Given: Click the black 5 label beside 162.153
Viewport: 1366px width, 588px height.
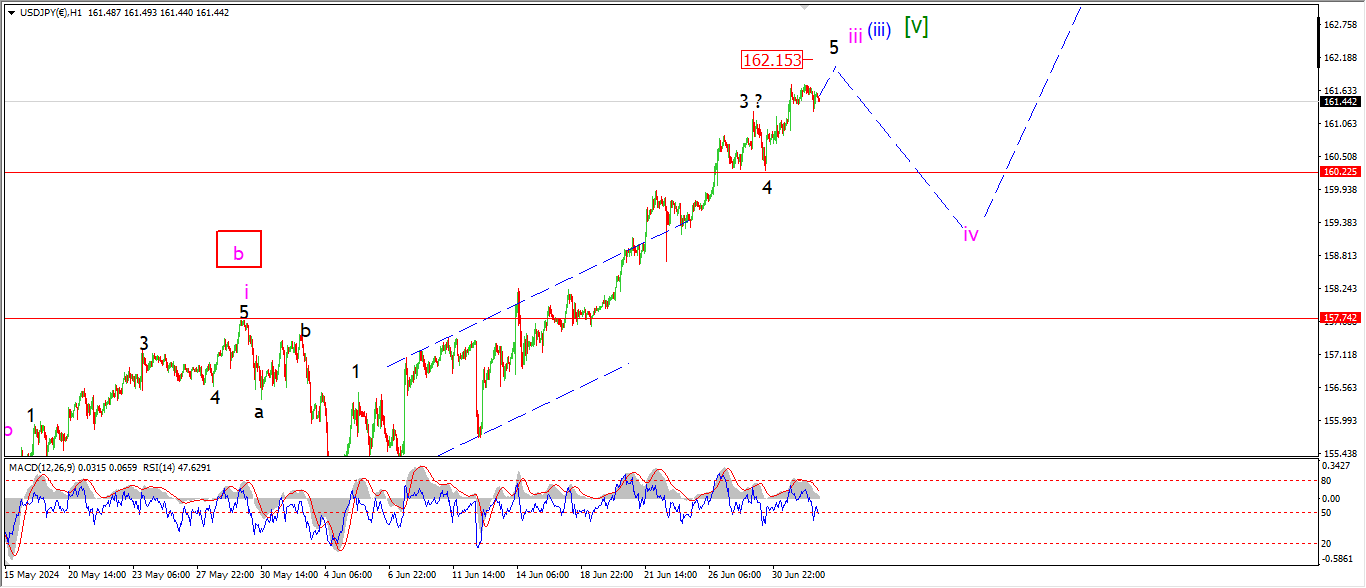Looking at the screenshot, I should click(x=833, y=47).
